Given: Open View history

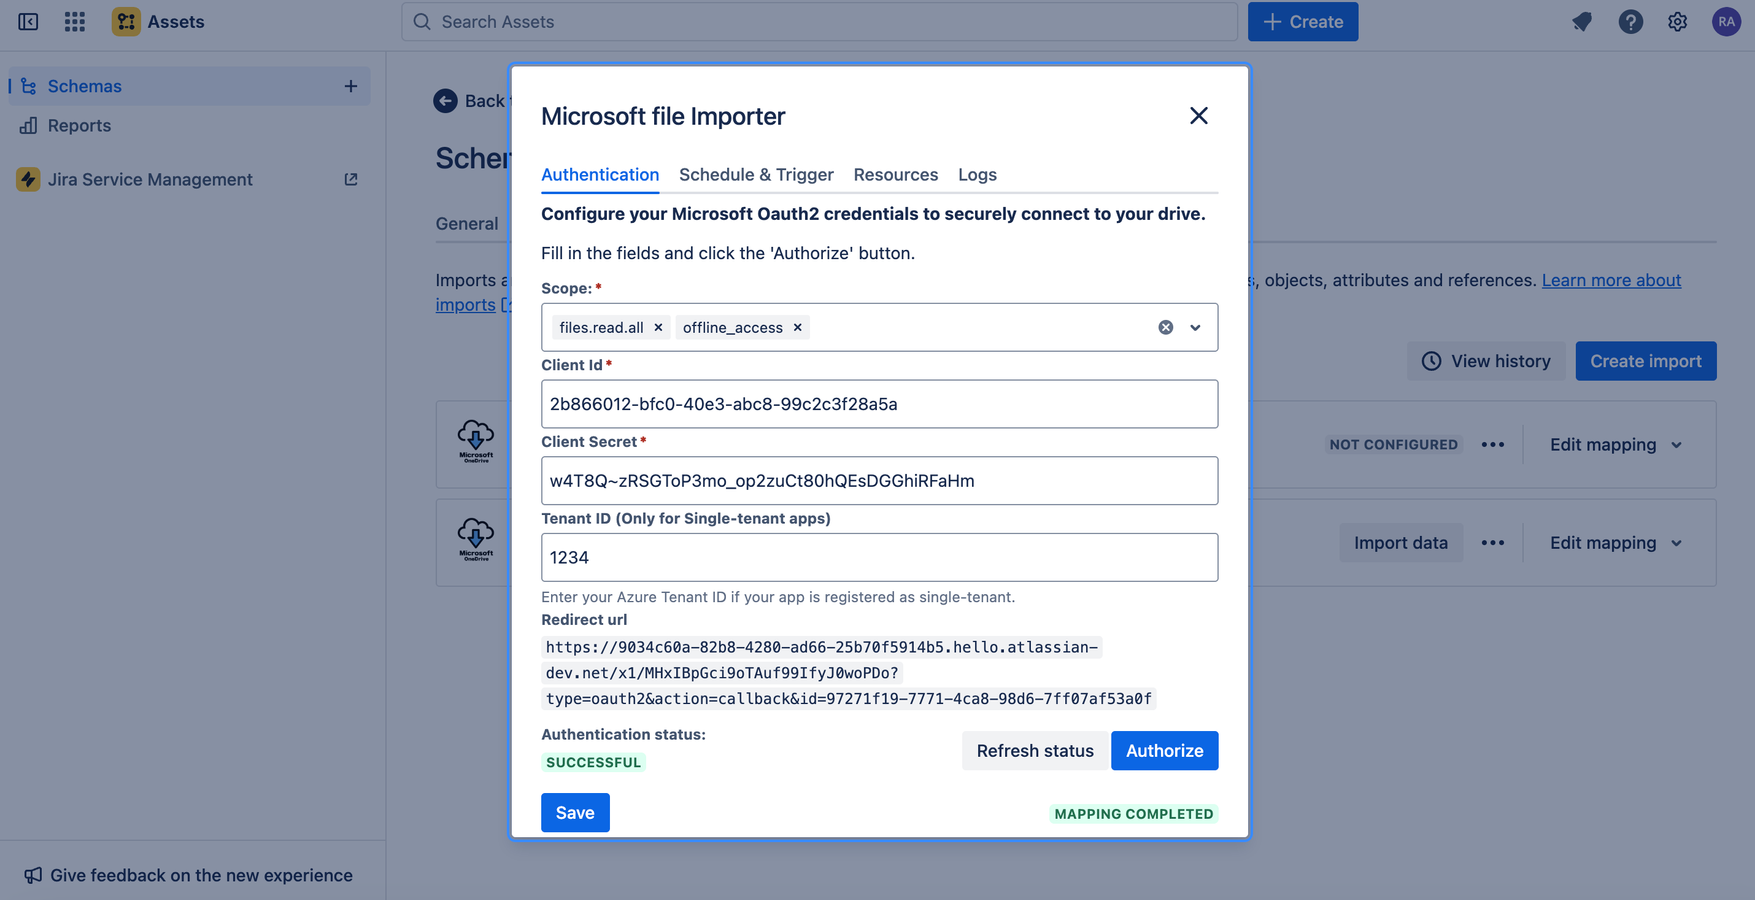Looking at the screenshot, I should pos(1487,361).
